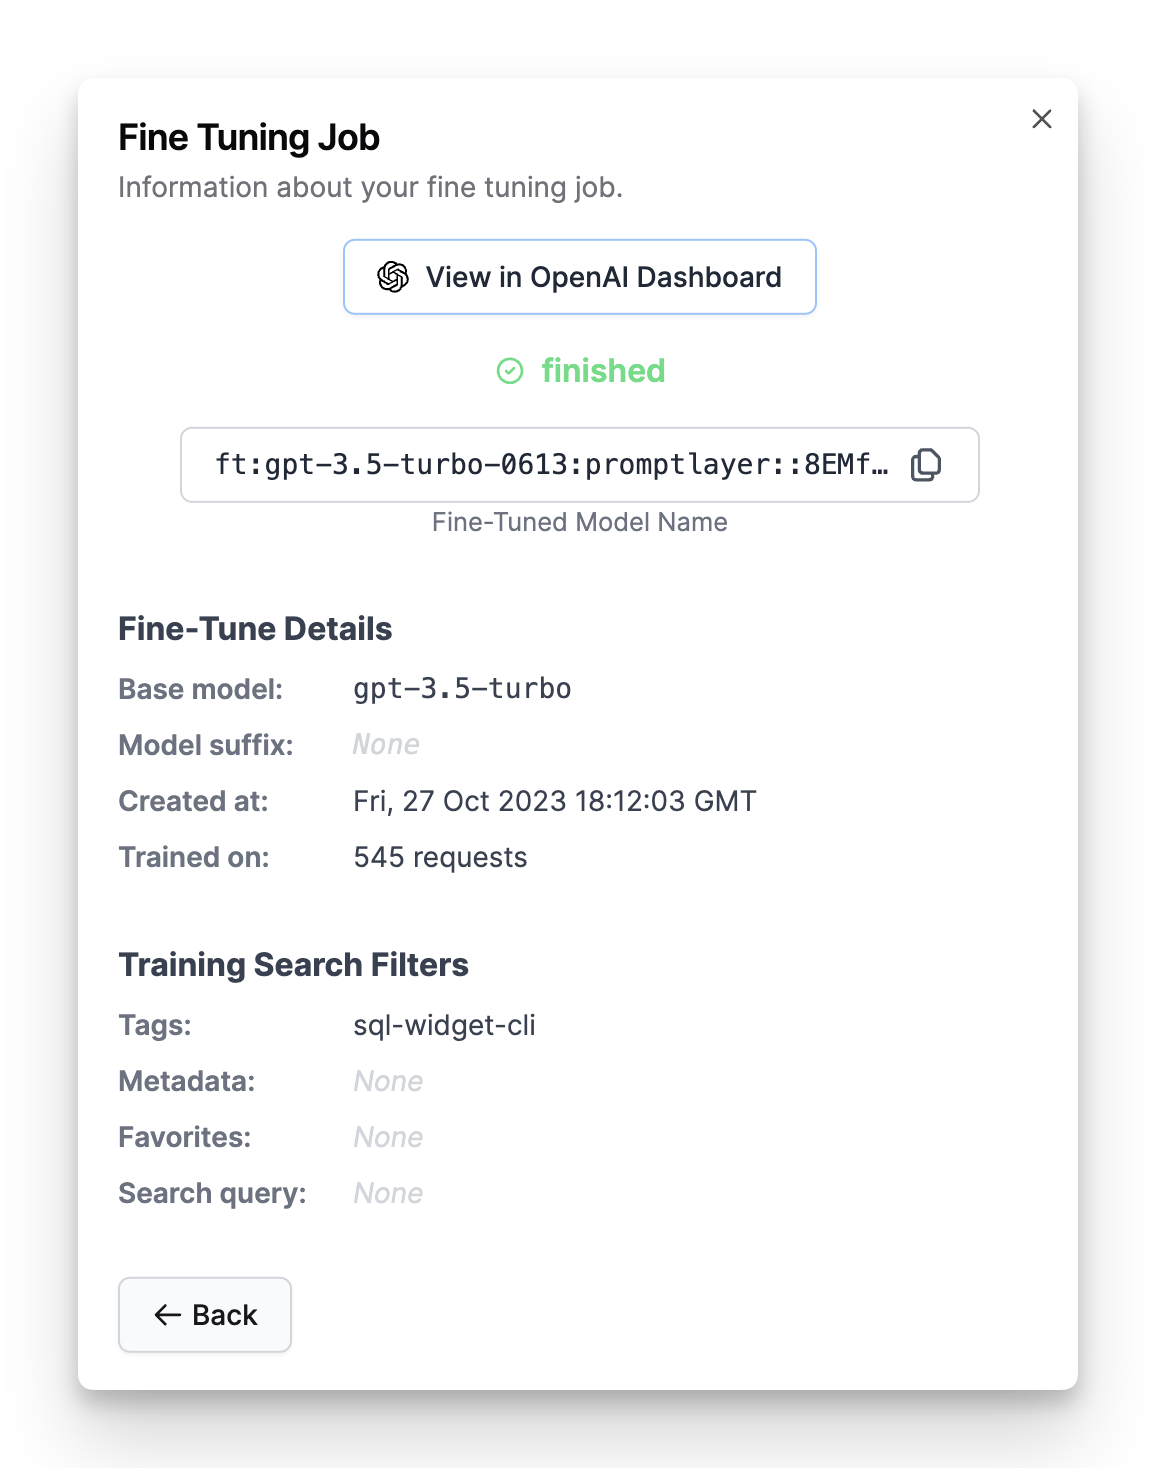Click the left arrow icon inside the Back button
The width and height of the screenshot is (1156, 1468).
coord(166,1315)
